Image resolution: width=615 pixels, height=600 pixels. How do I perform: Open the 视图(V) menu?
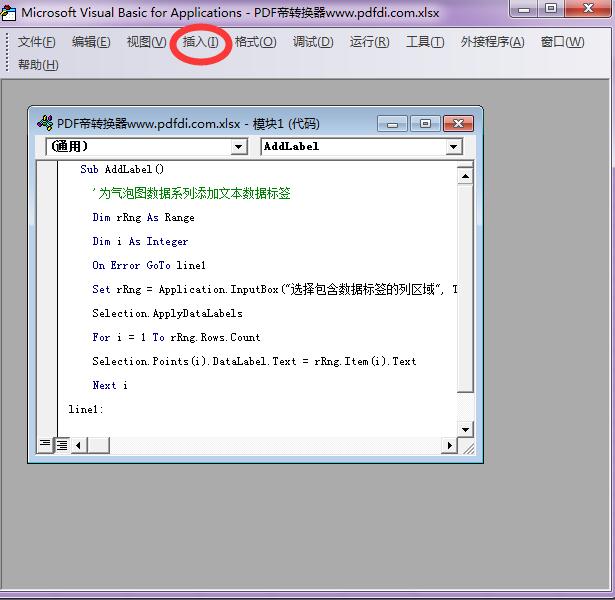point(146,42)
